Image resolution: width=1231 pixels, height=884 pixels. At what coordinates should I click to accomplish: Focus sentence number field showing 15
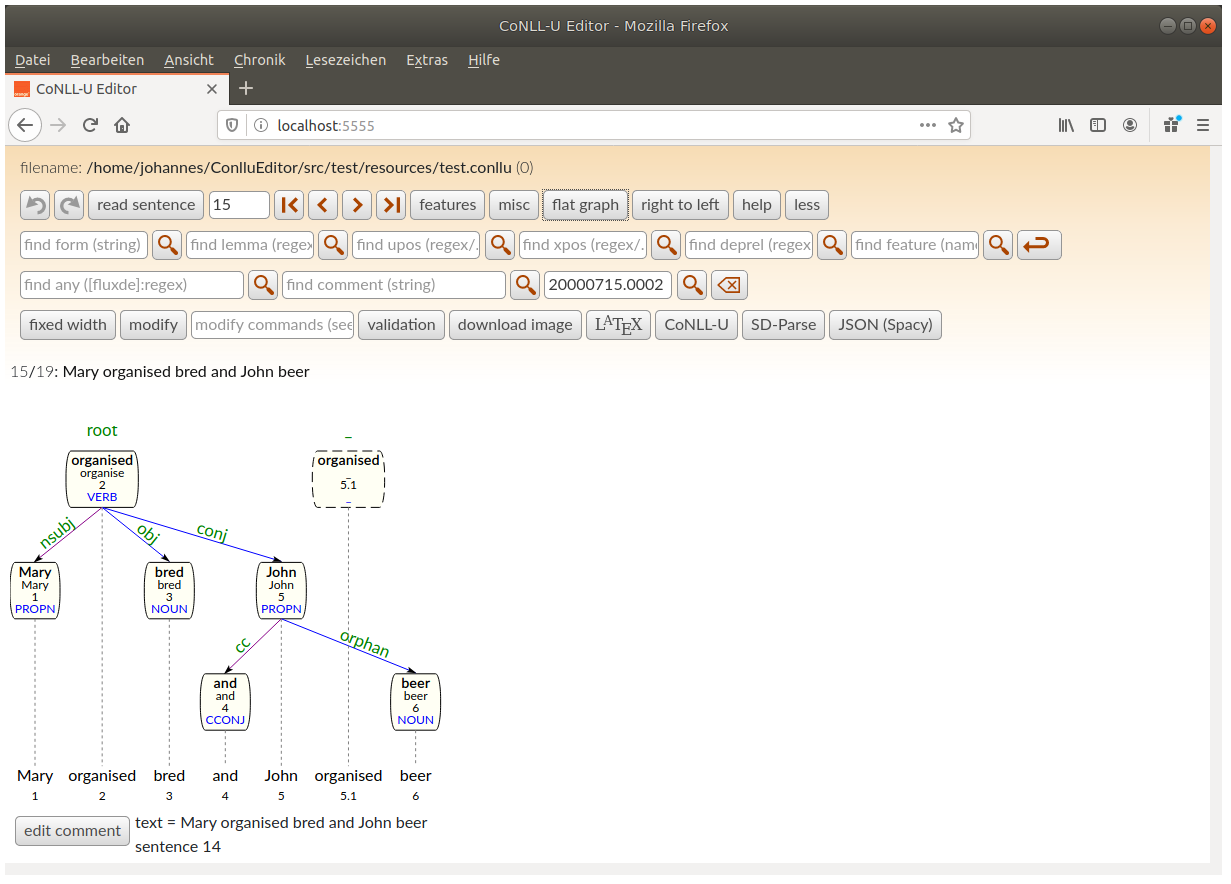point(239,205)
